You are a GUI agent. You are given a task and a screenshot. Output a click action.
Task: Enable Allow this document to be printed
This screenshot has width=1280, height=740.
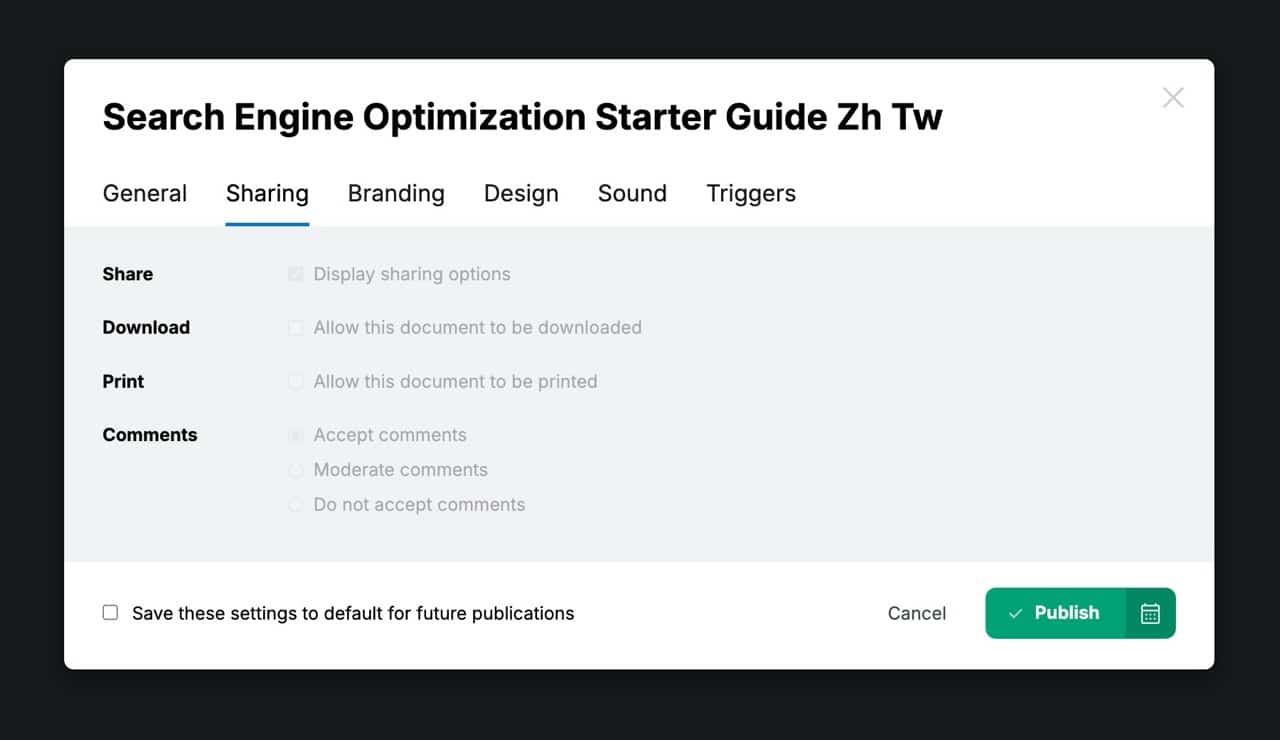tap(295, 381)
